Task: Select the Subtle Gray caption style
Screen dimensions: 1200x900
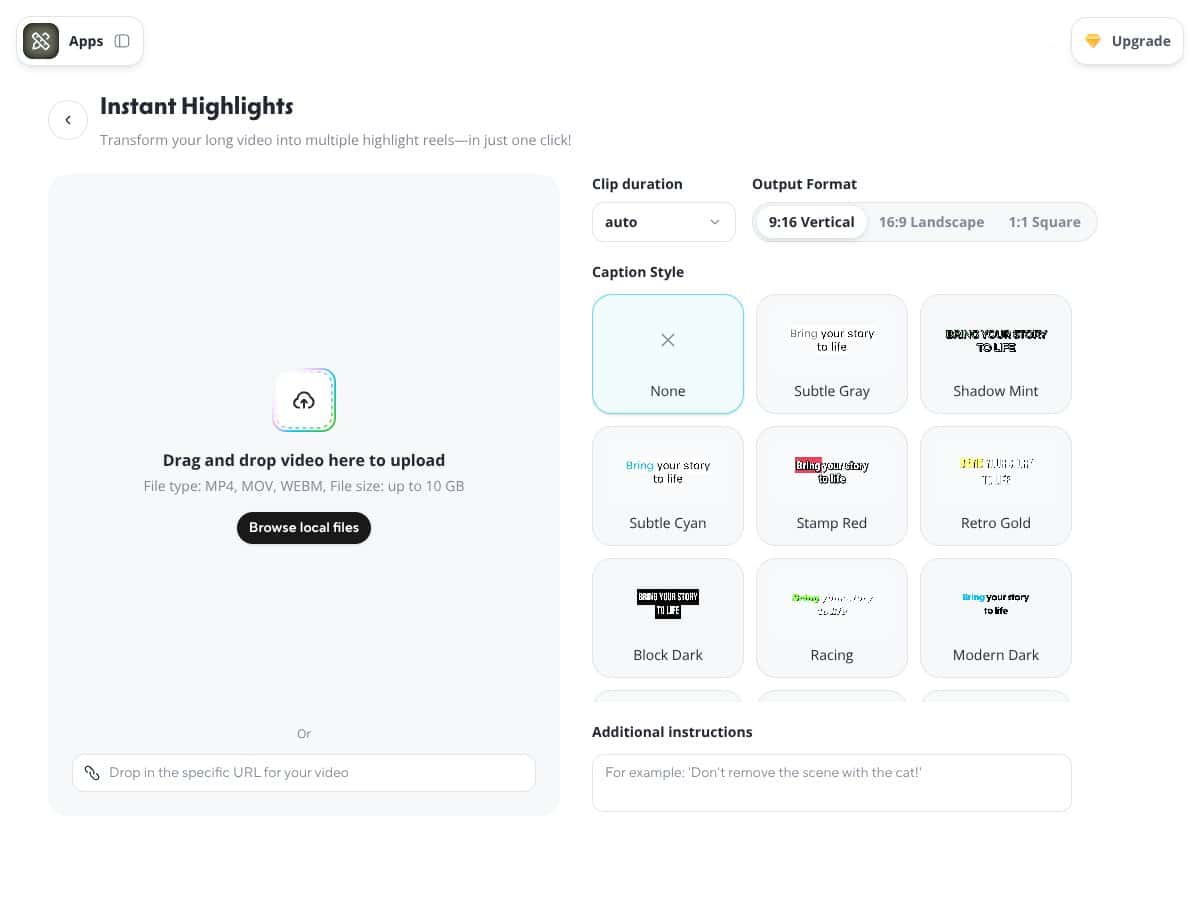Action: coord(832,354)
